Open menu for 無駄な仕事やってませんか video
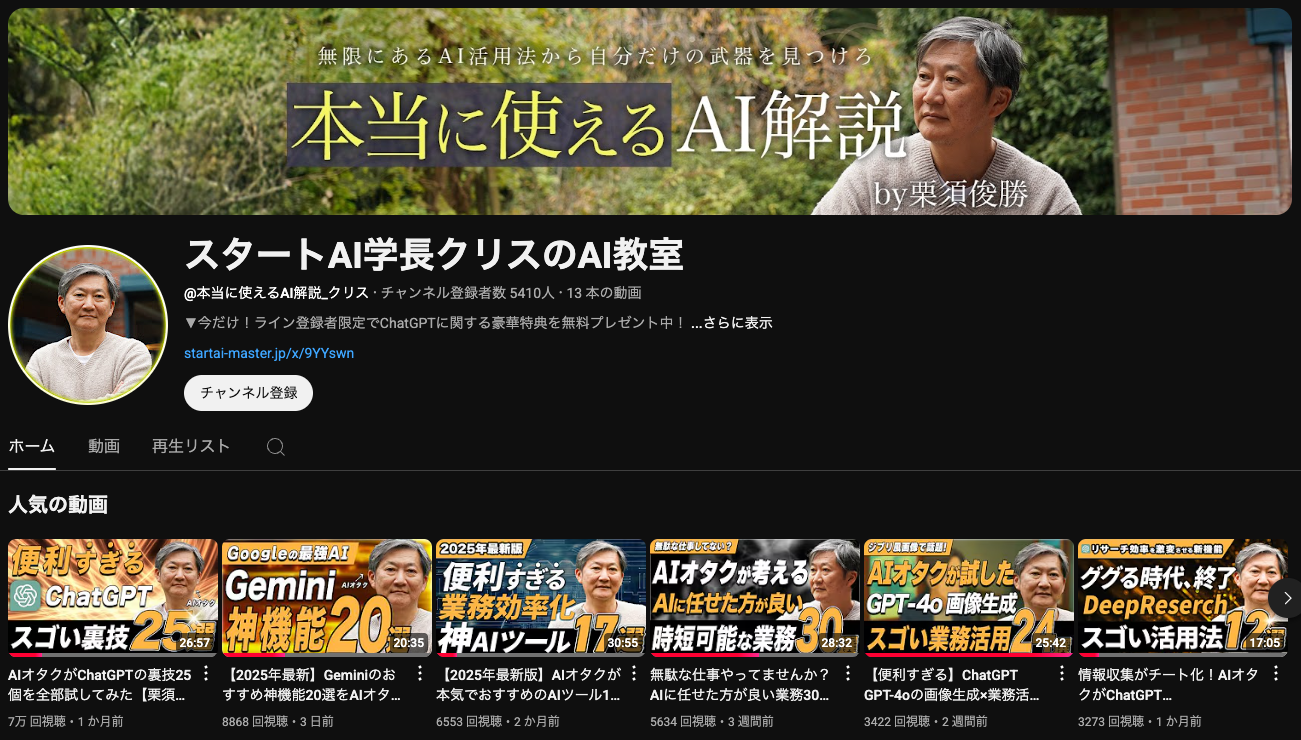The image size is (1301, 740). (x=848, y=673)
